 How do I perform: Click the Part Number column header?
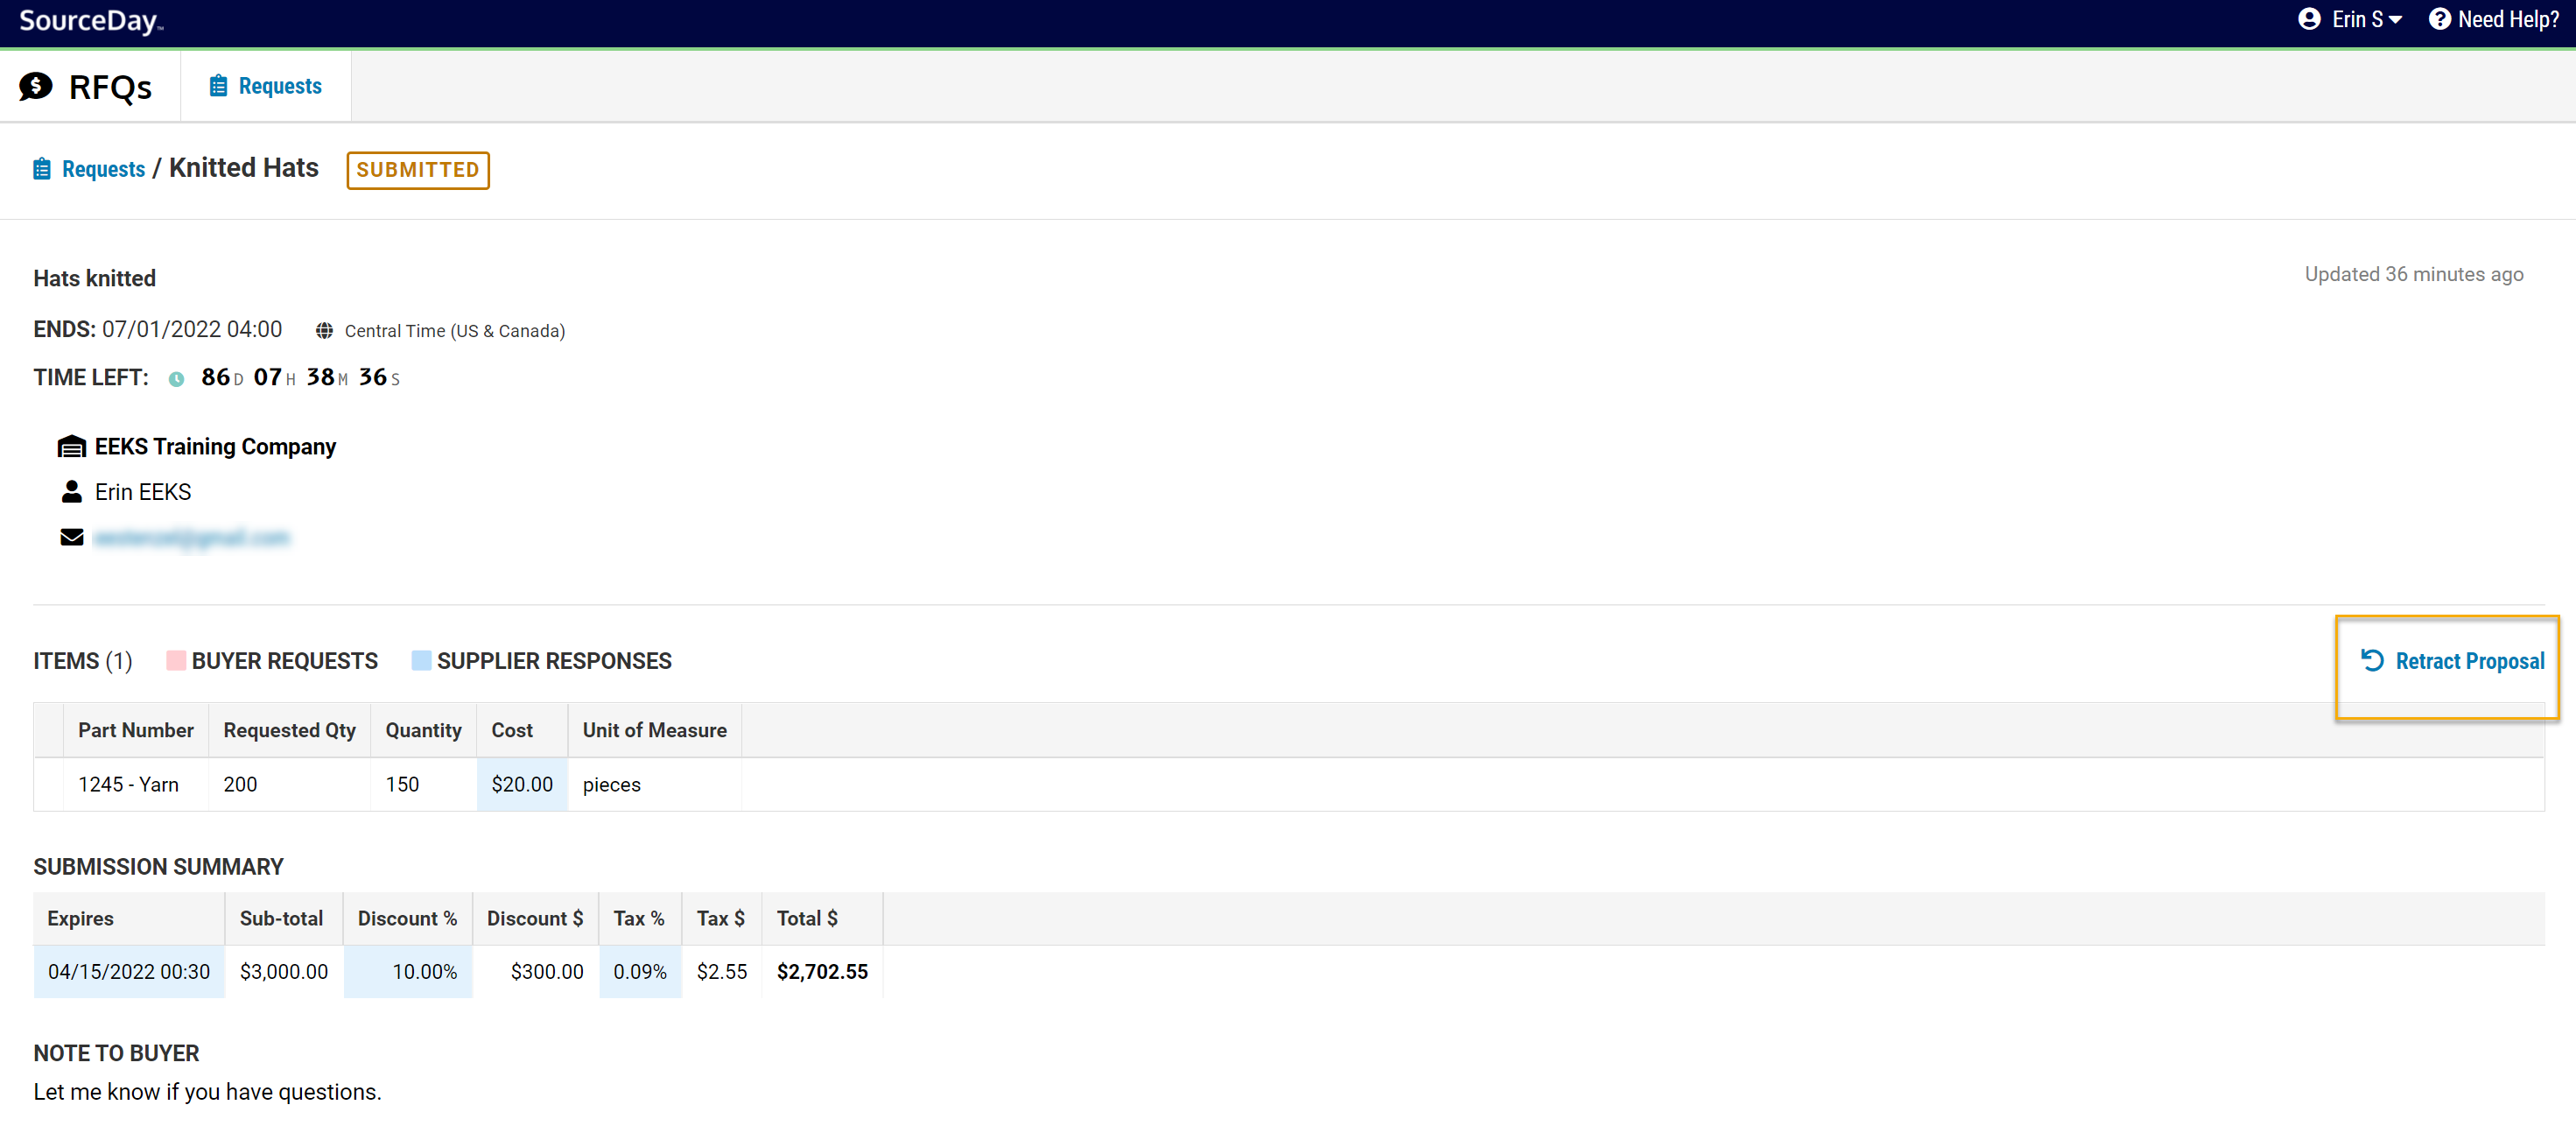click(136, 730)
